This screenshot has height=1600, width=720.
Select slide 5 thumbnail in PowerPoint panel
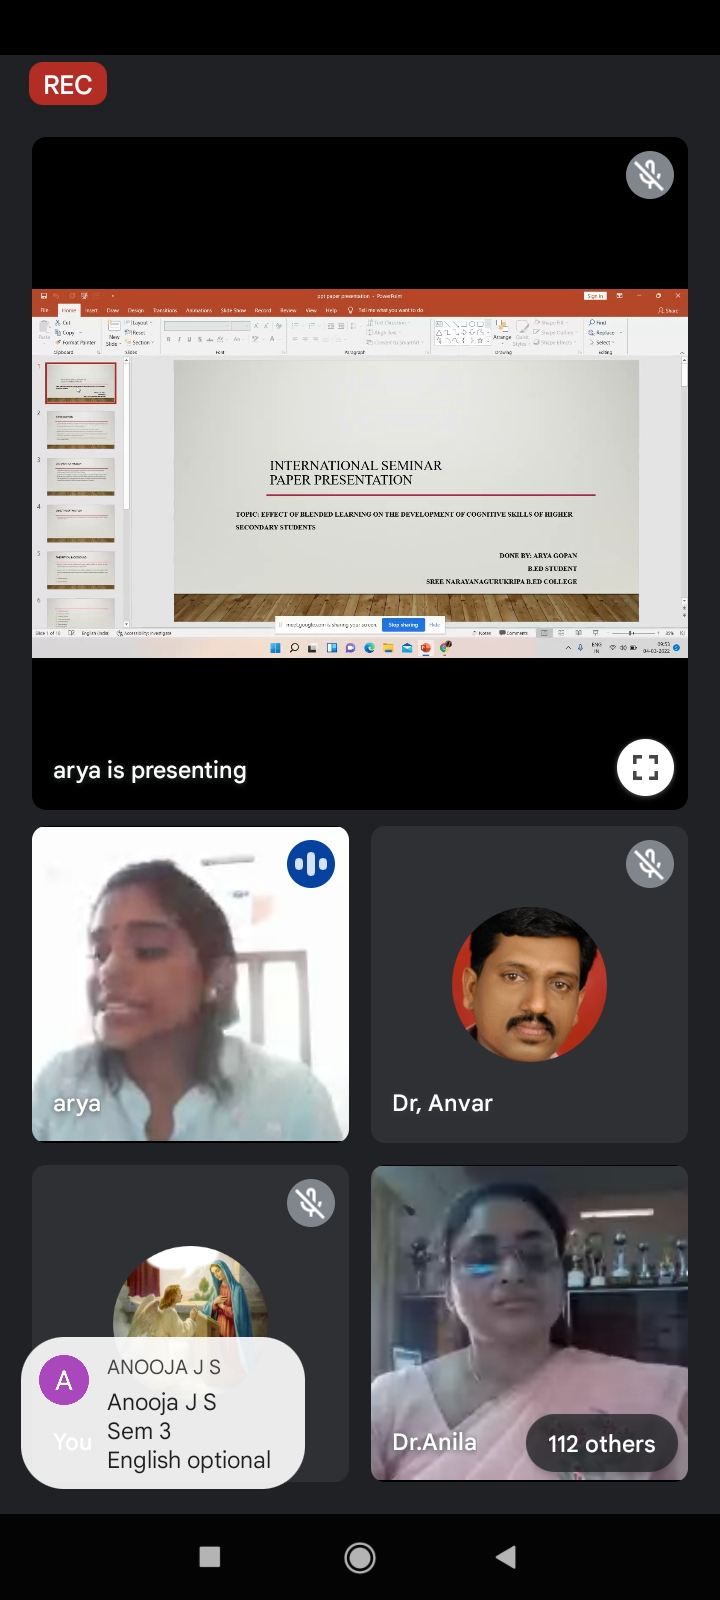point(81,570)
